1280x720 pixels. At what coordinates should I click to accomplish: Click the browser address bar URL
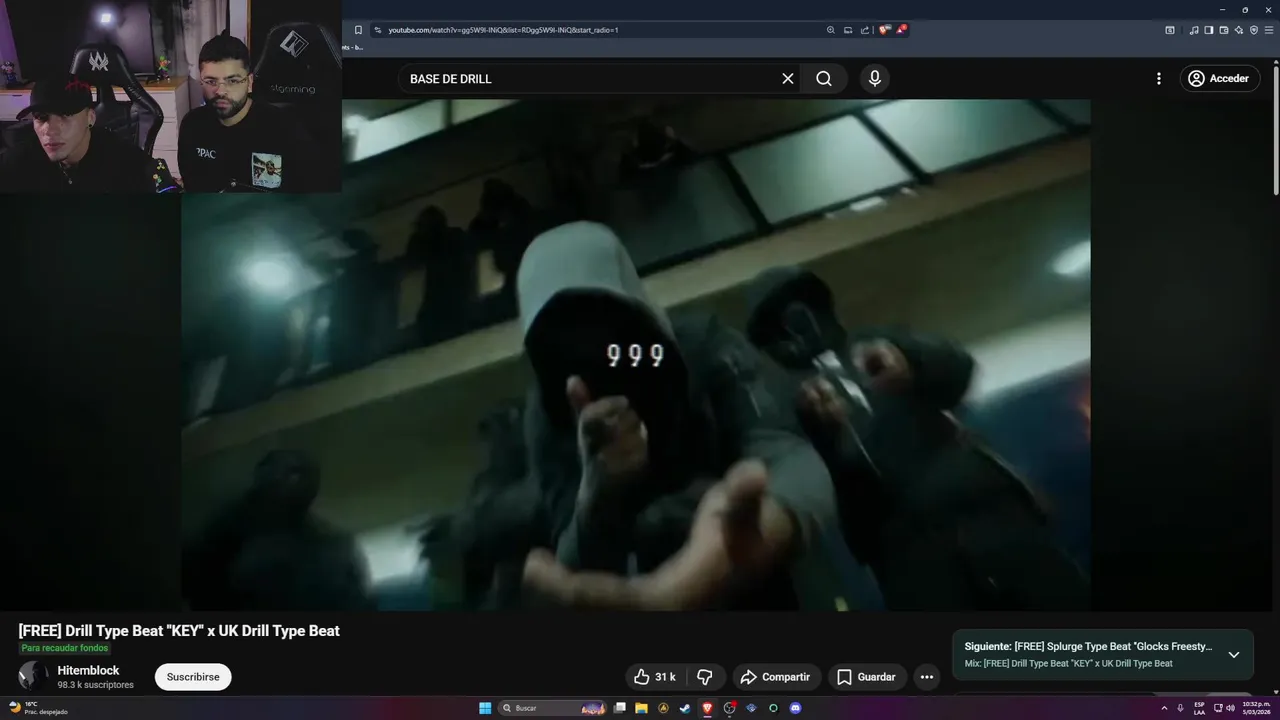pyautogui.click(x=503, y=30)
